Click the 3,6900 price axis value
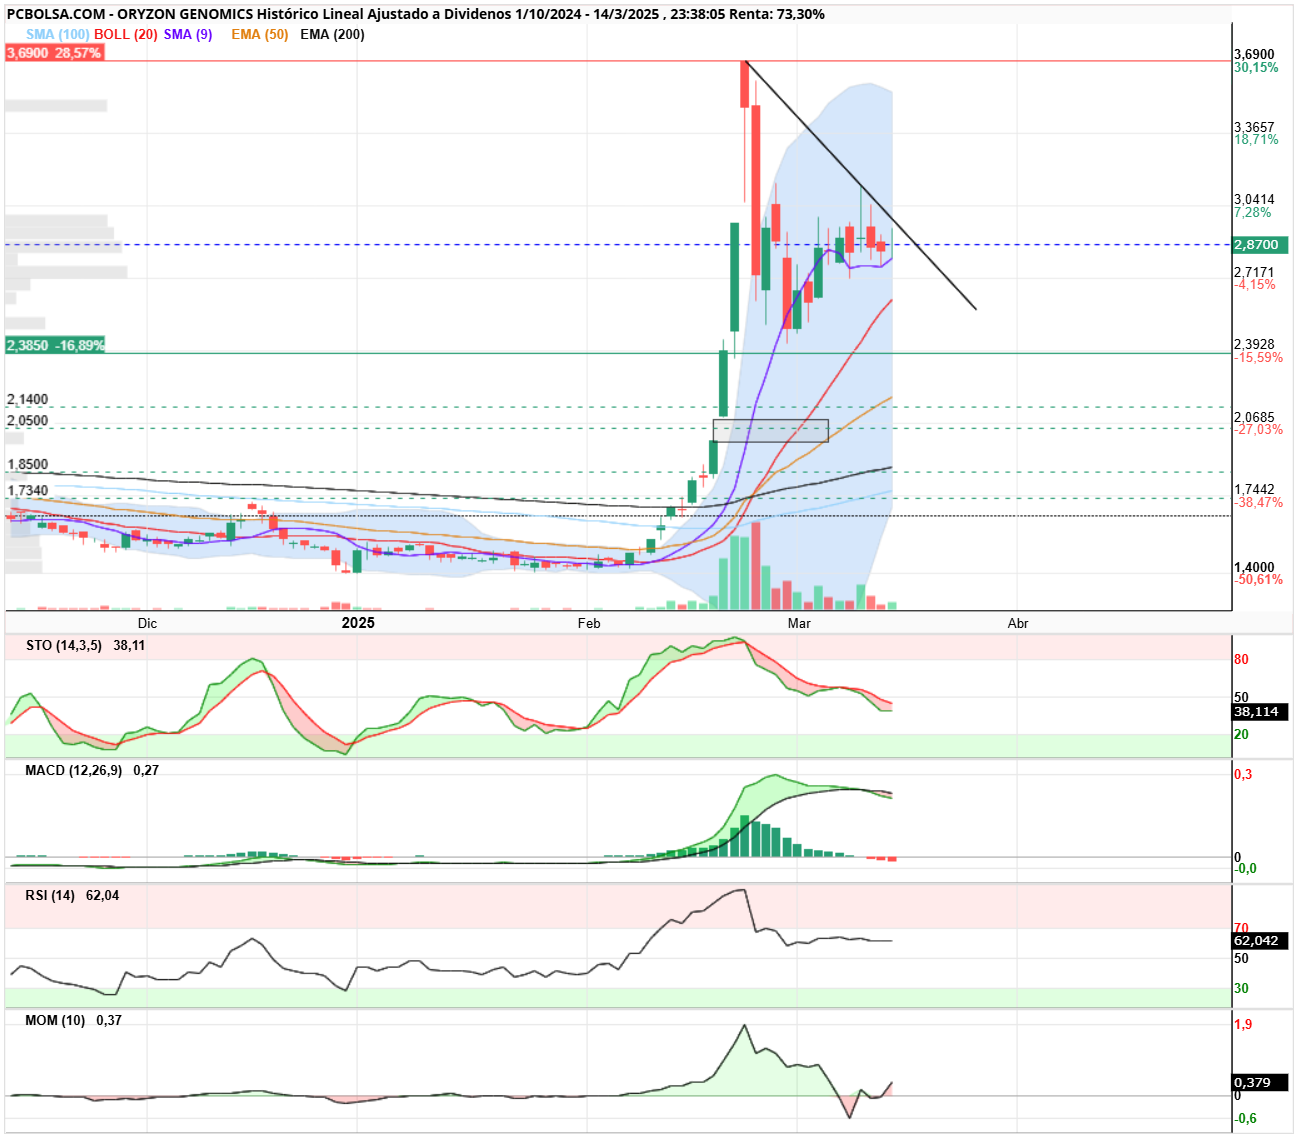The height and width of the screenshot is (1138, 1298). [x=1255, y=54]
